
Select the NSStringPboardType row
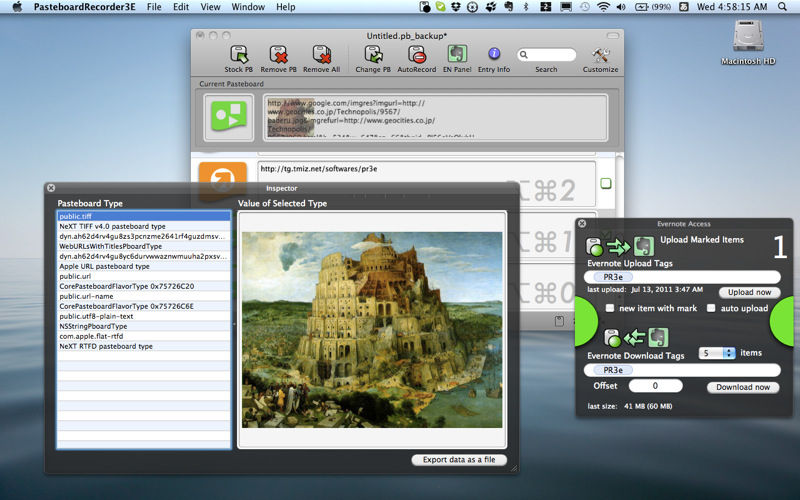coord(144,326)
